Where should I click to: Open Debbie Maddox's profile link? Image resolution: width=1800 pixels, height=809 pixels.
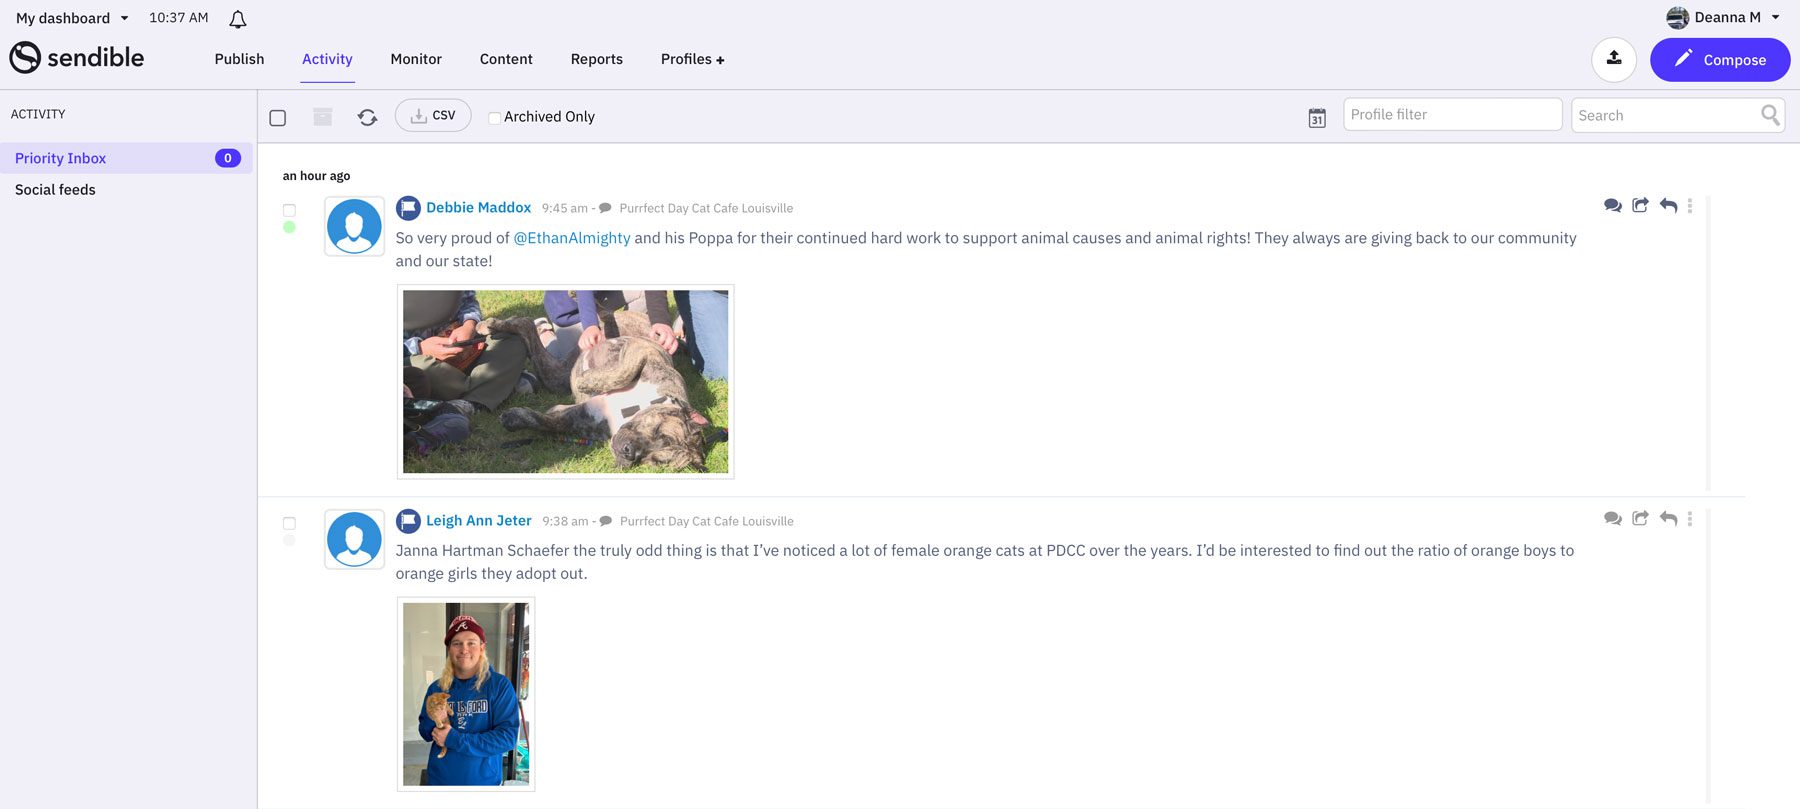[478, 208]
